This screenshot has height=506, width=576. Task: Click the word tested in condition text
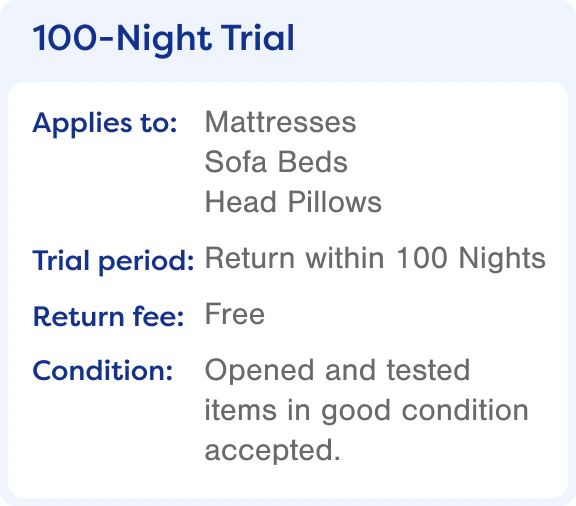pos(428,370)
